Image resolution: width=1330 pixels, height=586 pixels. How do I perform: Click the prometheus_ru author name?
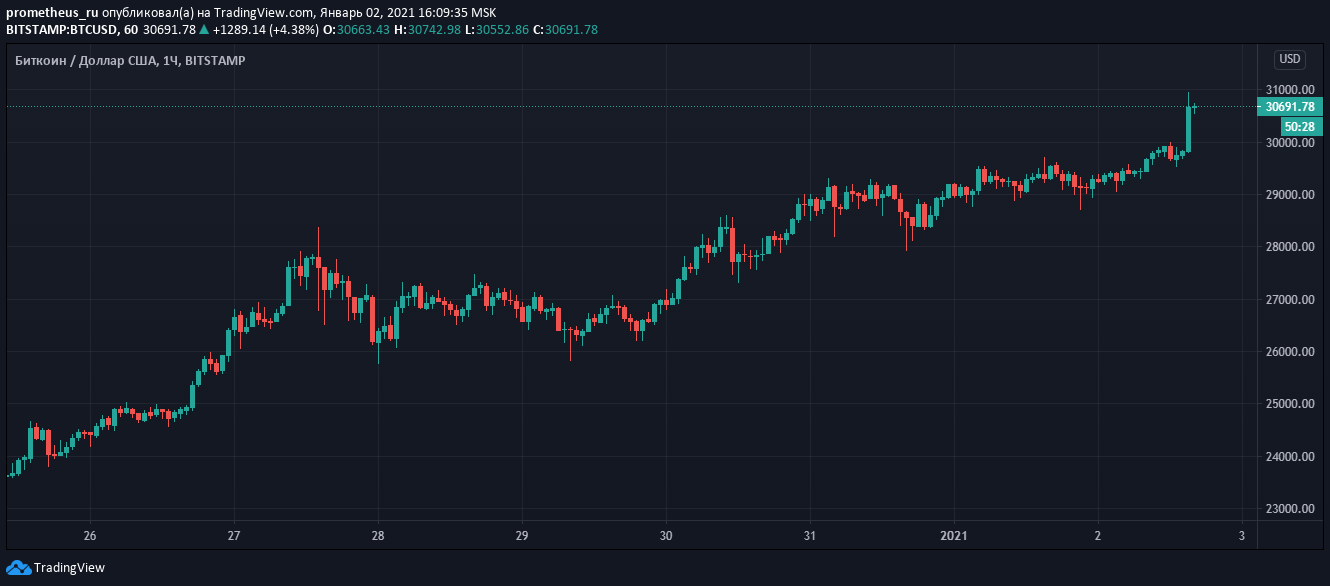pyautogui.click(x=52, y=13)
